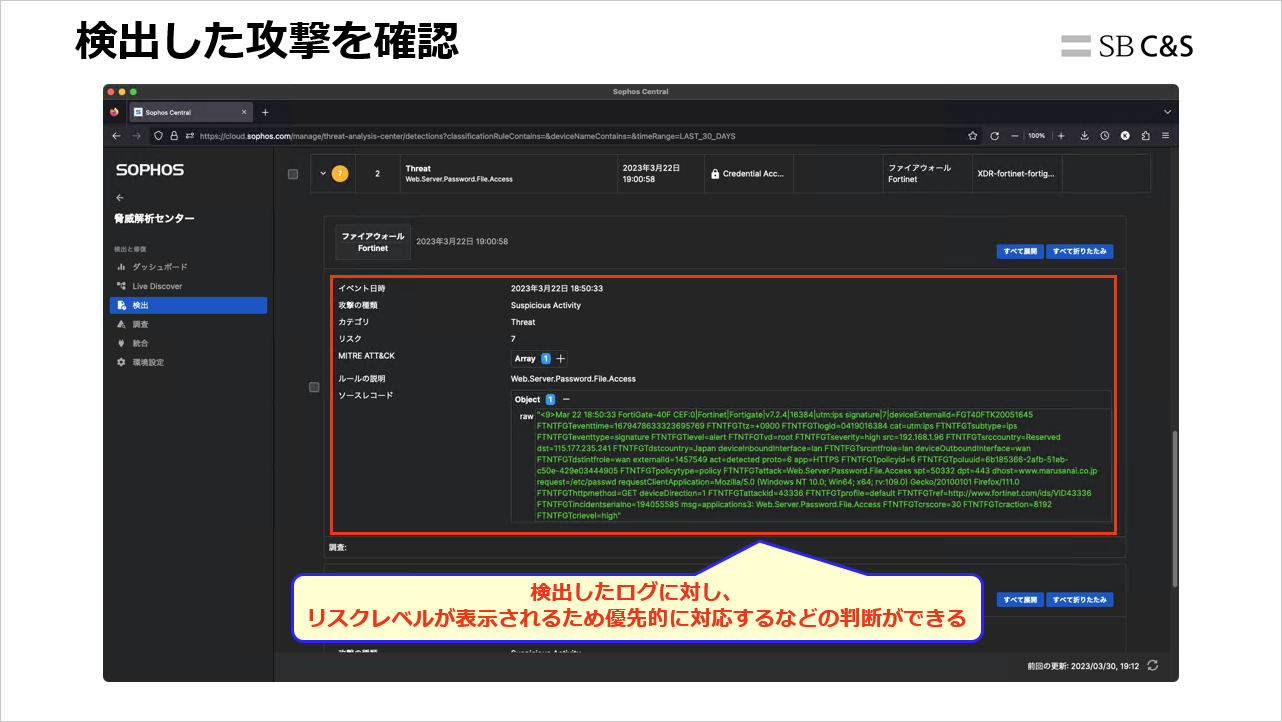
Task: Open the tracking protection shield icon
Action: tap(160, 136)
